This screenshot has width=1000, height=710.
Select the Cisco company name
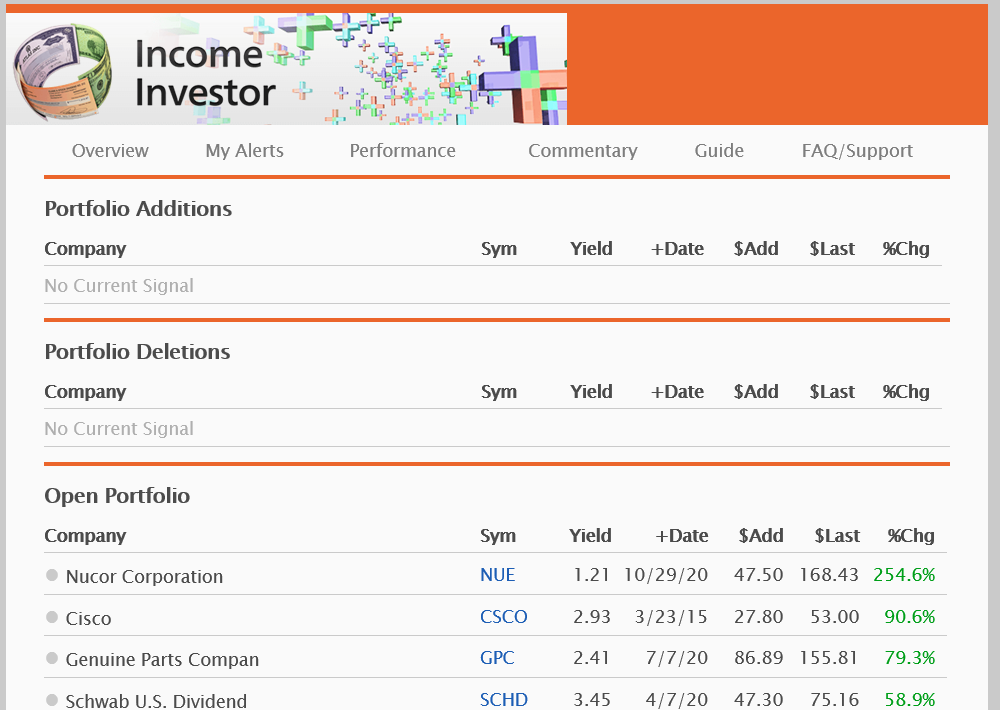[89, 618]
